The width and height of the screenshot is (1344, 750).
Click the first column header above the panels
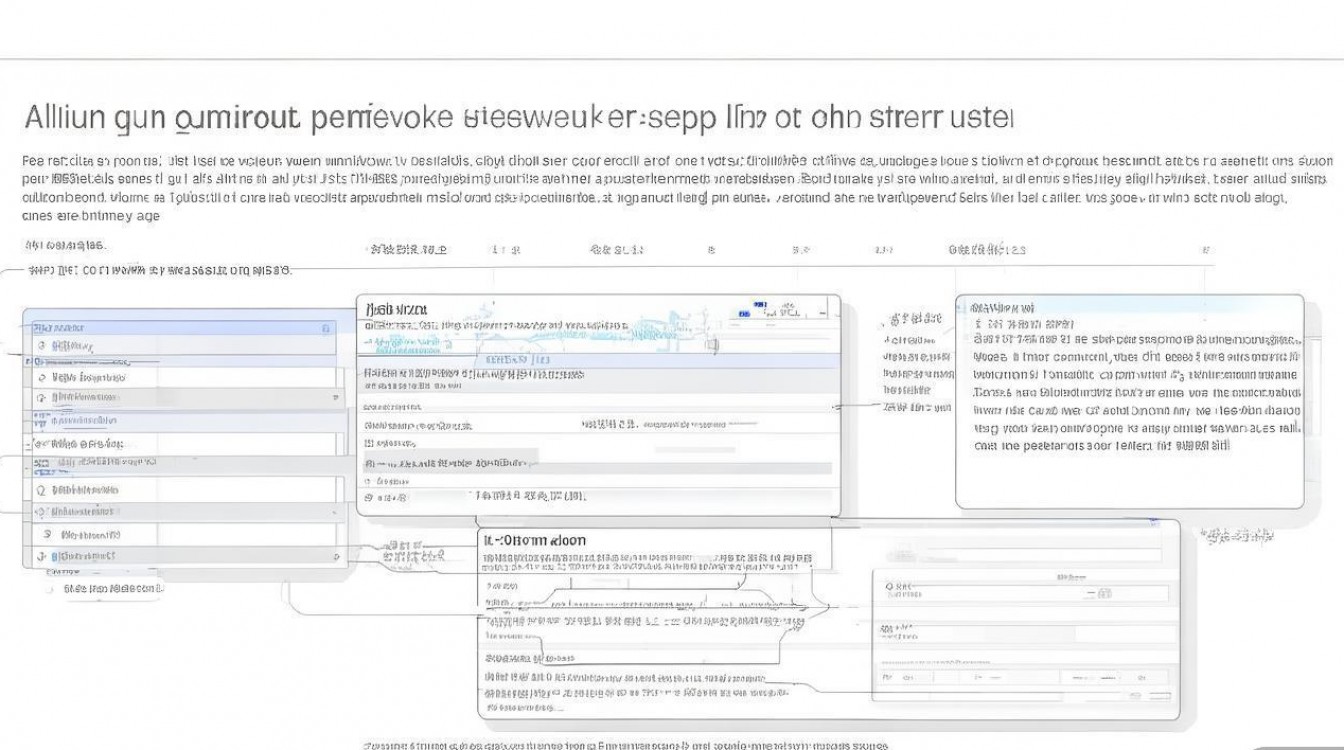tap(65, 245)
